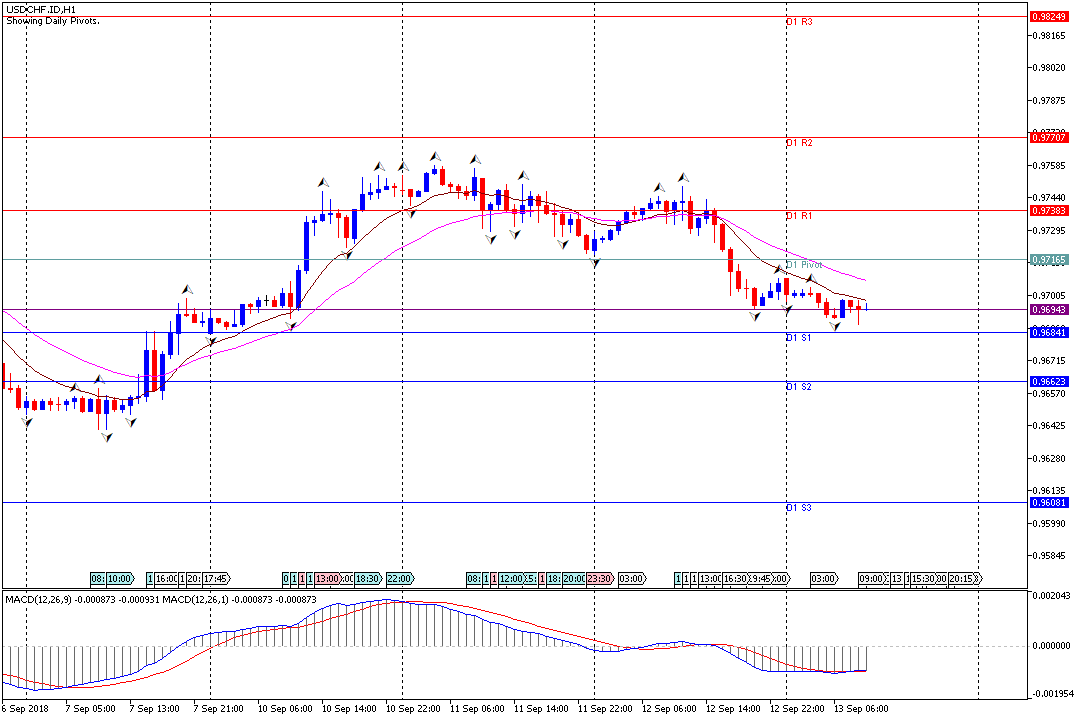This screenshot has width=1080, height=720.
Task: Select the red 0.97383 price tag
Action: coord(1049,211)
